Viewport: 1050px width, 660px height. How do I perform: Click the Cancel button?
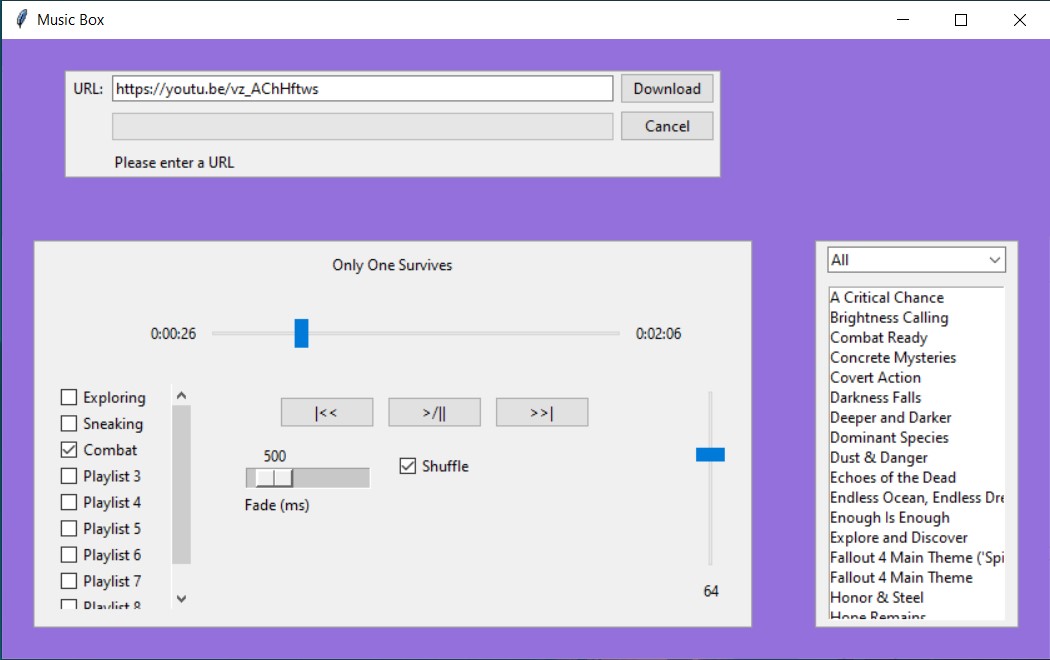point(667,126)
